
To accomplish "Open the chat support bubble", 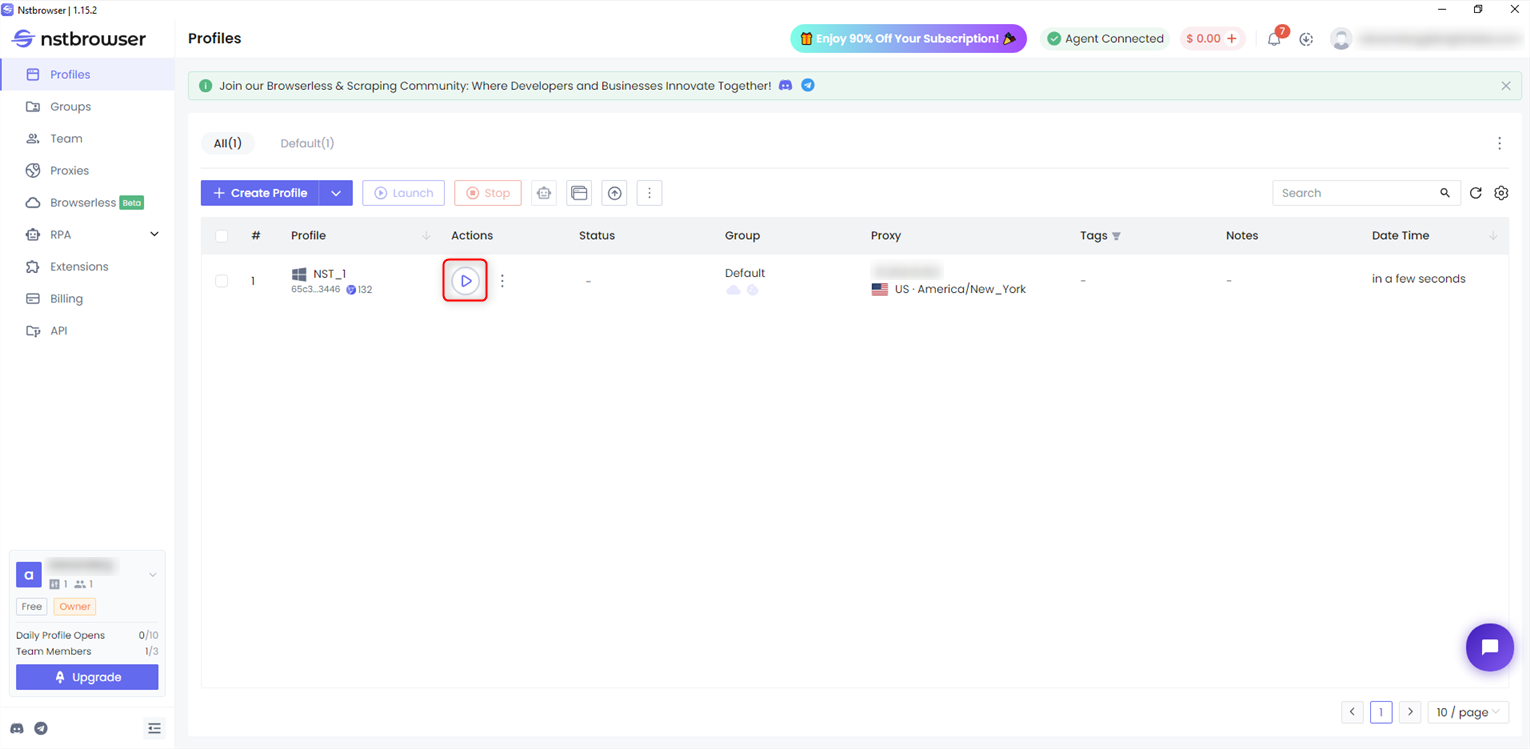I will point(1490,647).
